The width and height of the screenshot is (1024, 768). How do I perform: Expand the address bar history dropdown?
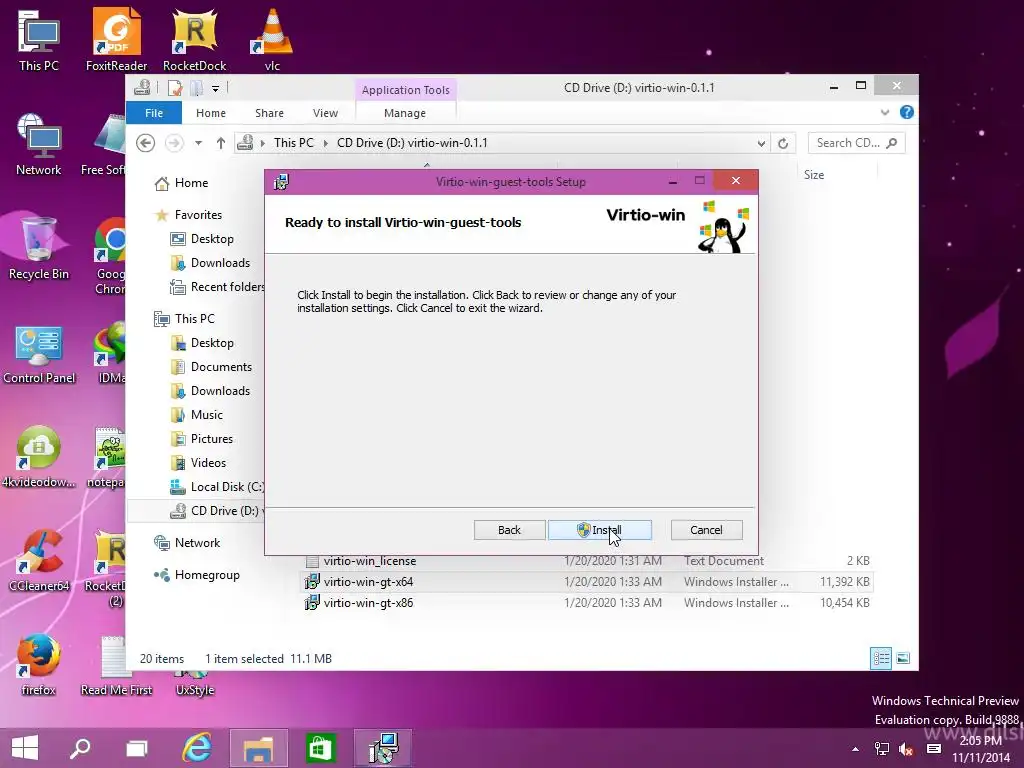[761, 143]
